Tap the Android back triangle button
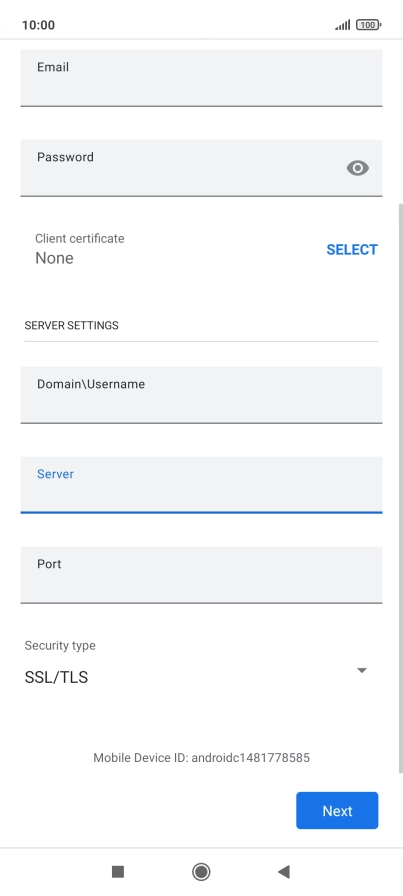Image resolution: width=403 pixels, height=896 pixels. click(284, 871)
